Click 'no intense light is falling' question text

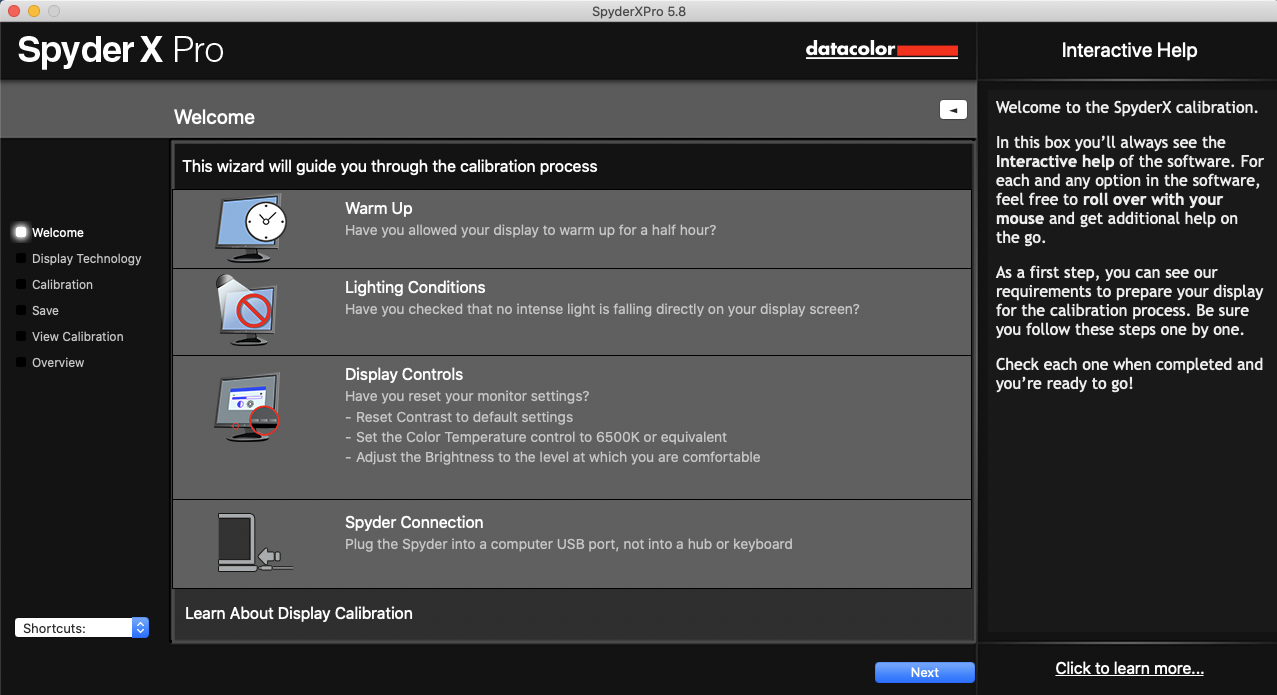(602, 309)
